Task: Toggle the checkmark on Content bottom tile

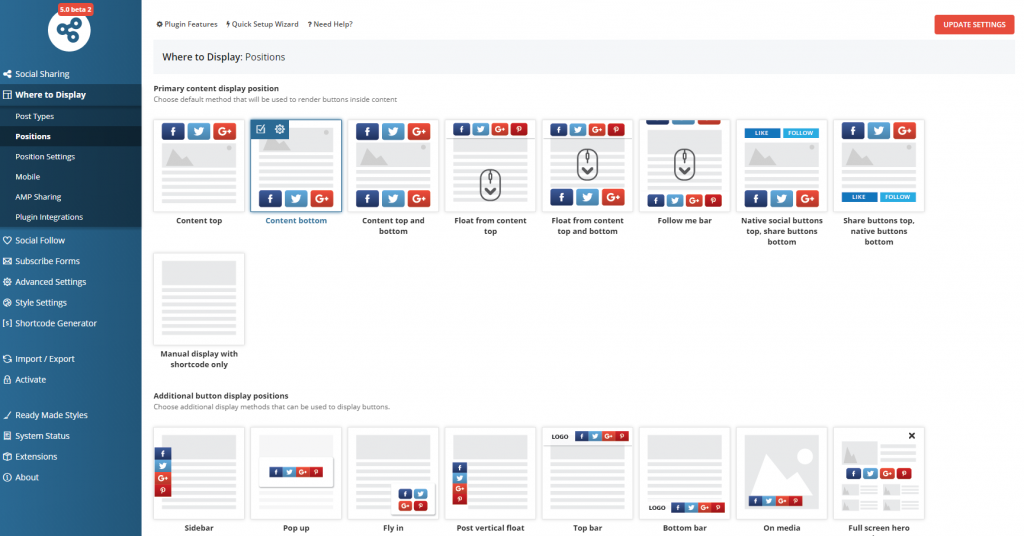Action: point(260,129)
